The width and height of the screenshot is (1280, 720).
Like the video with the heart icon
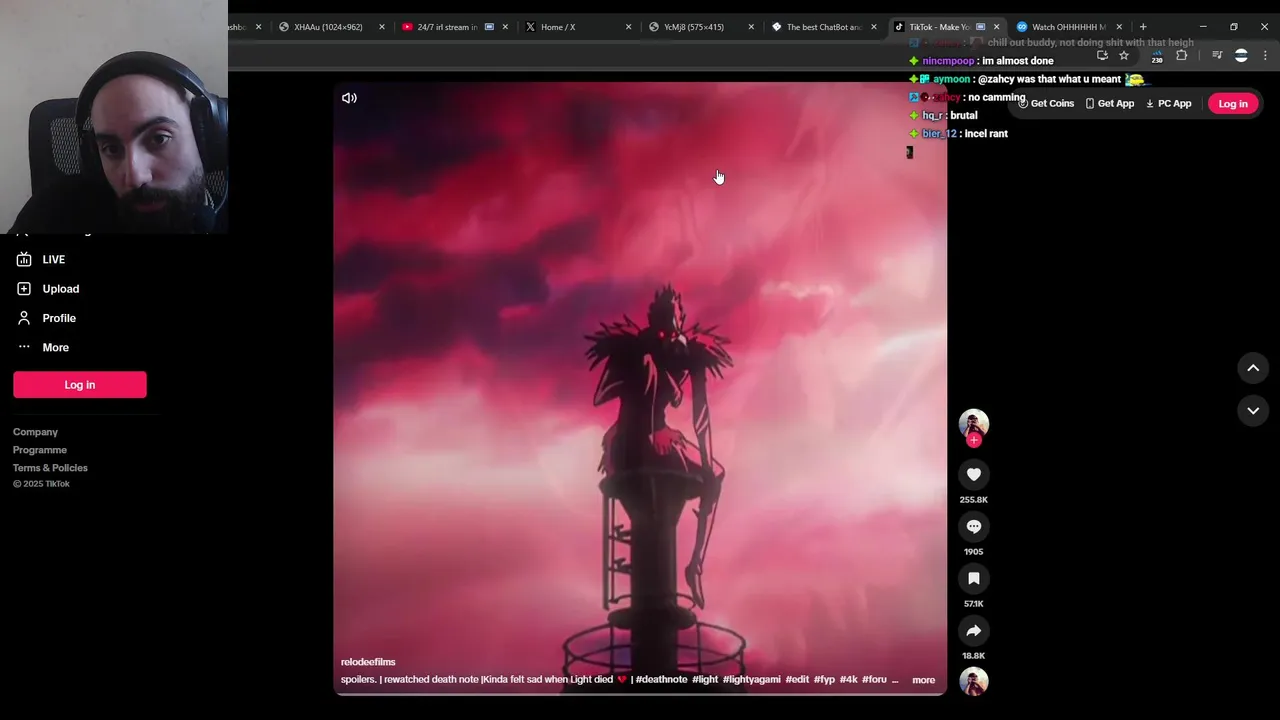[x=973, y=475]
